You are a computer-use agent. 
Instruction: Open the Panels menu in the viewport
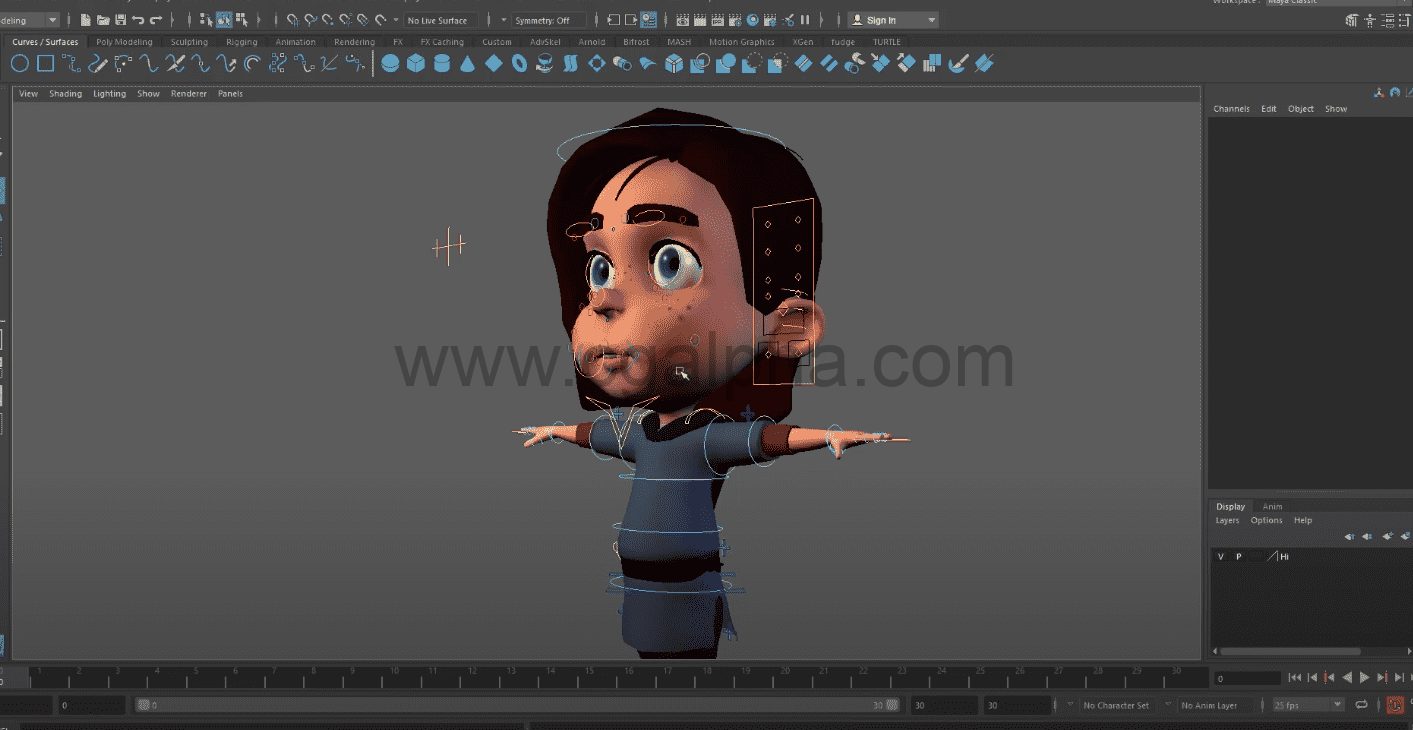[x=230, y=93]
